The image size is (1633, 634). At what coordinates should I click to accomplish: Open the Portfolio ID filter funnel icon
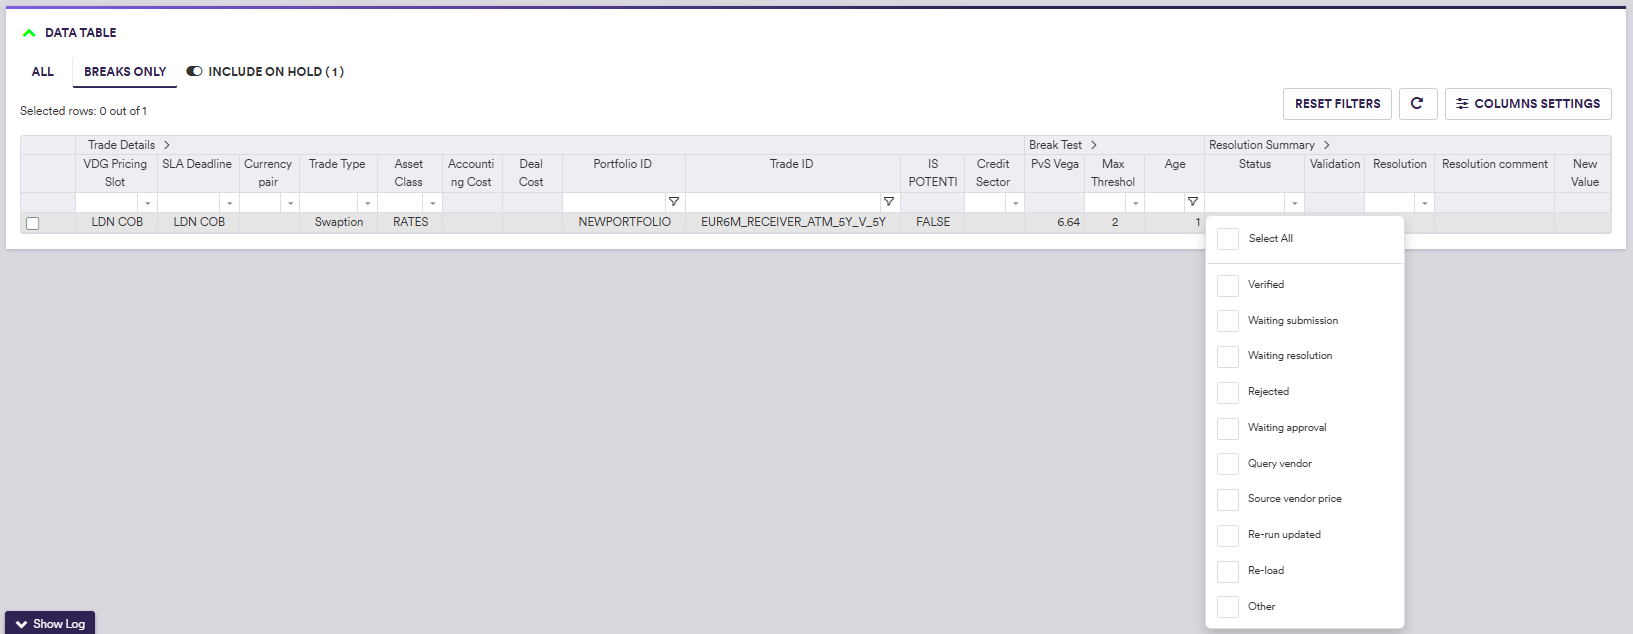[x=674, y=202]
